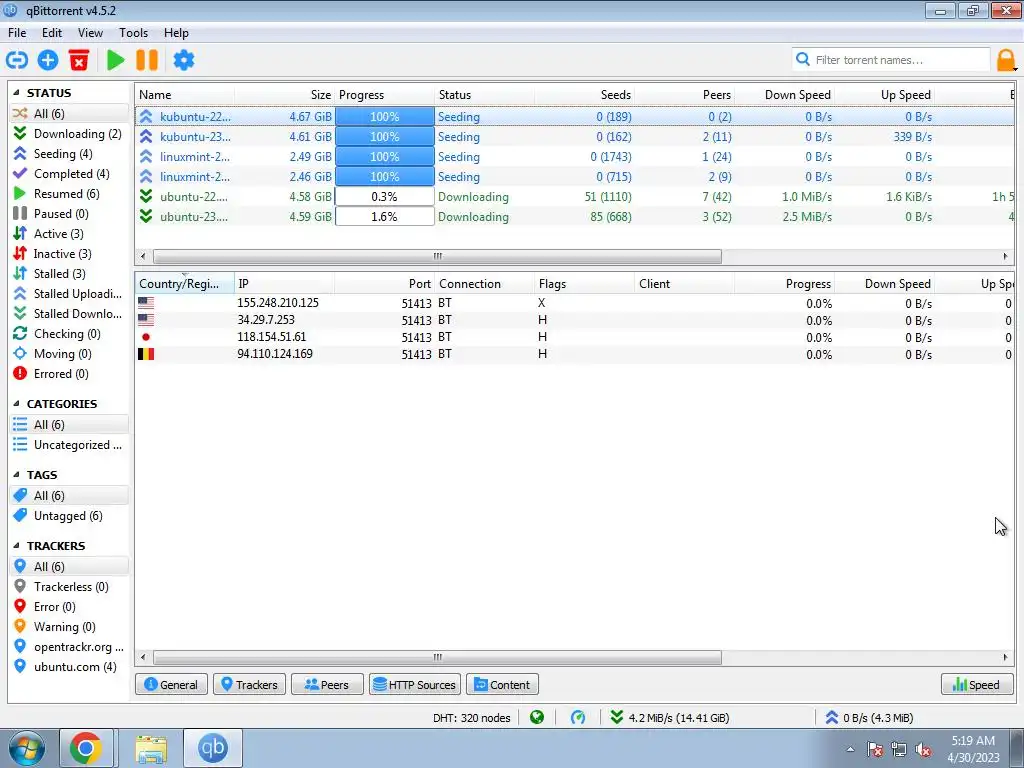The width and height of the screenshot is (1024, 768).
Task: Click the Add Torrent Link toolbar icon
Action: coord(17,60)
